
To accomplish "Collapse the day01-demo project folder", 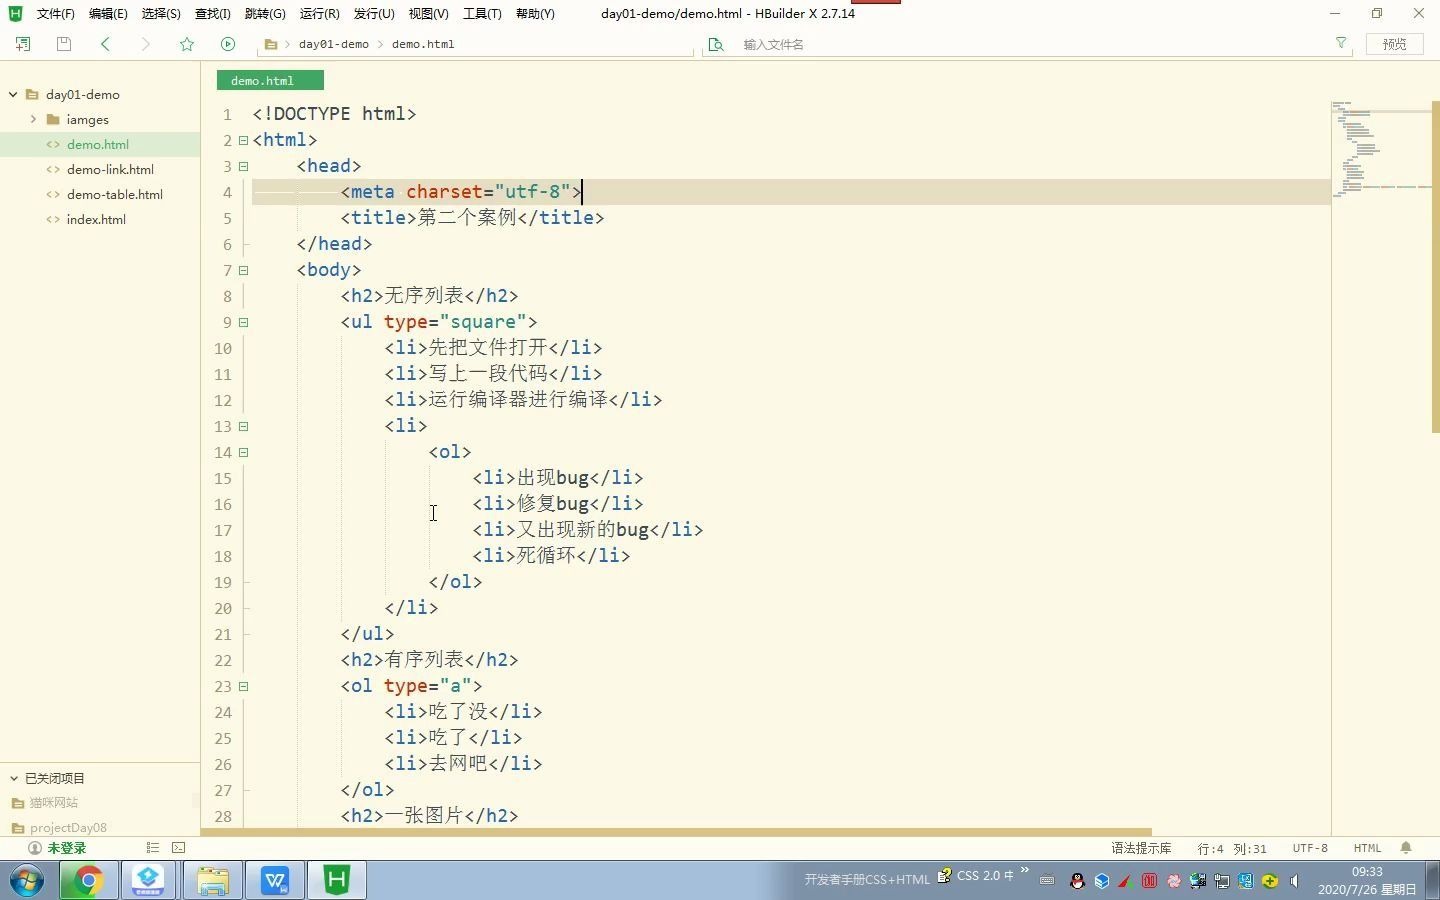I will click(x=13, y=94).
